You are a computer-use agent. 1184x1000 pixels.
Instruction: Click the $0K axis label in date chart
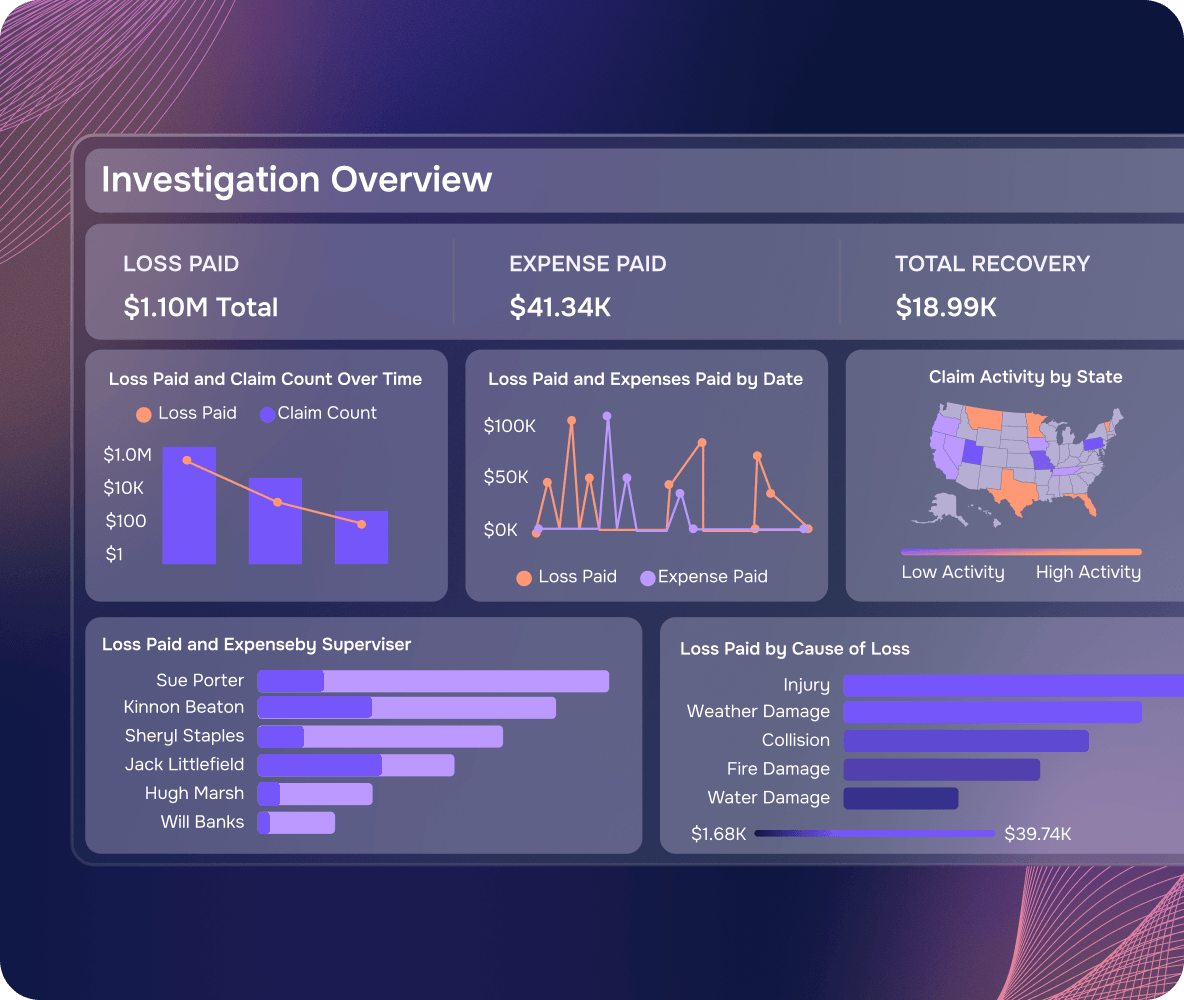tap(501, 530)
